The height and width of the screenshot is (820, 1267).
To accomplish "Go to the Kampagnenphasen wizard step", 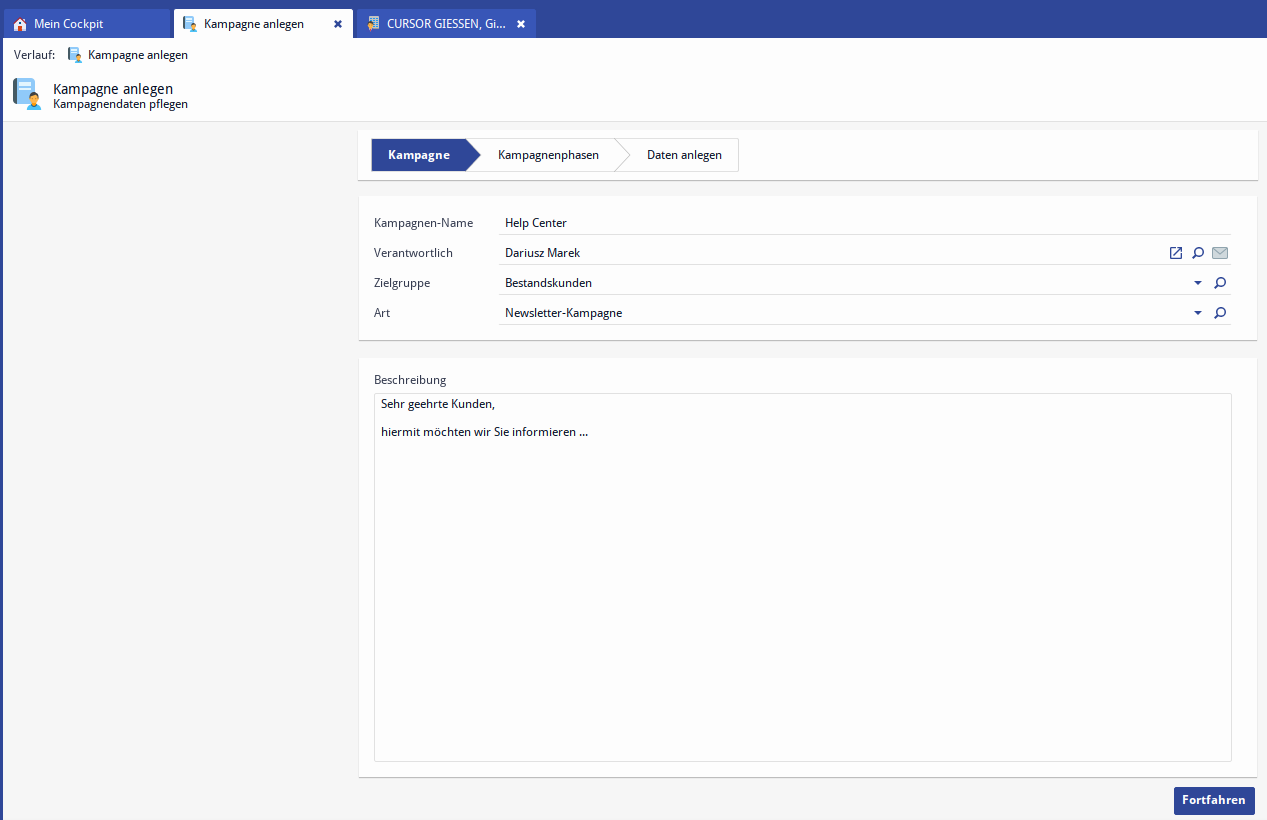I will [548, 155].
